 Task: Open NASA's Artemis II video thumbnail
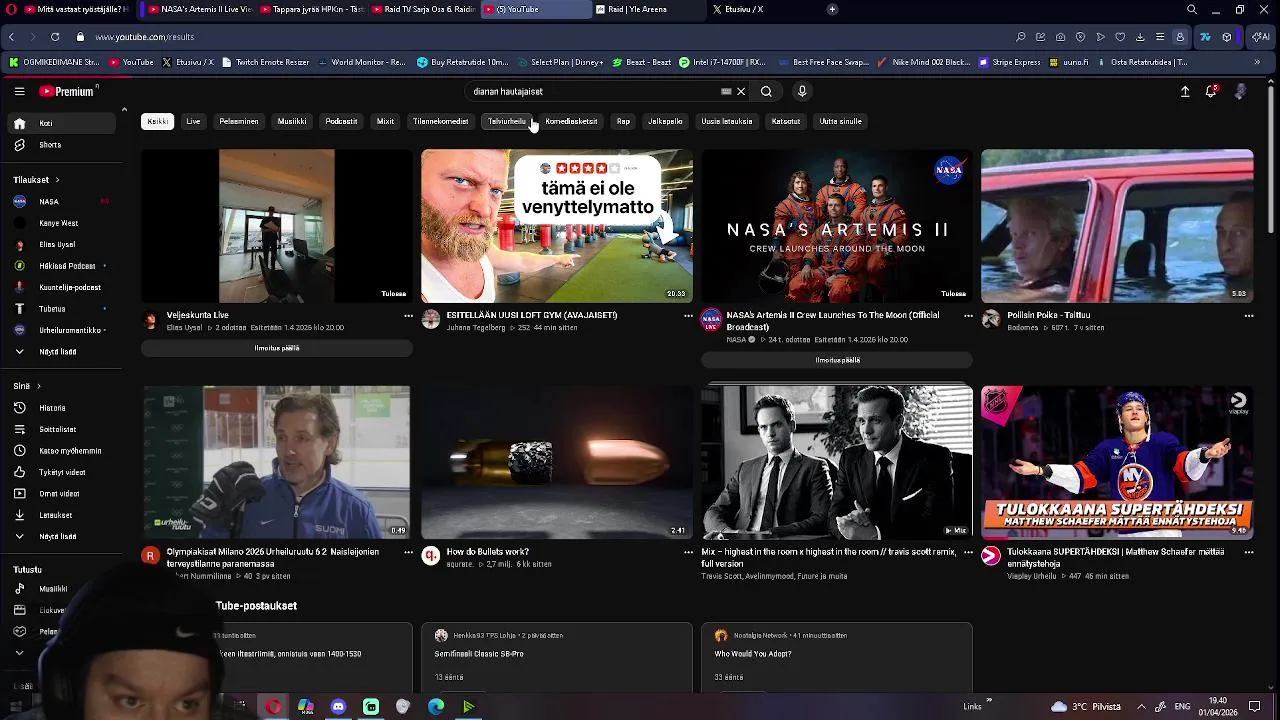(837, 226)
